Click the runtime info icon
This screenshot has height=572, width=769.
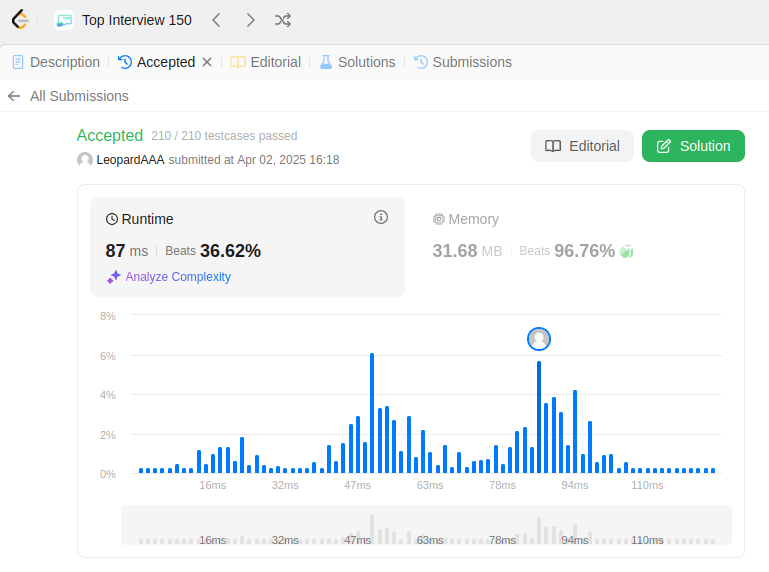point(381,217)
